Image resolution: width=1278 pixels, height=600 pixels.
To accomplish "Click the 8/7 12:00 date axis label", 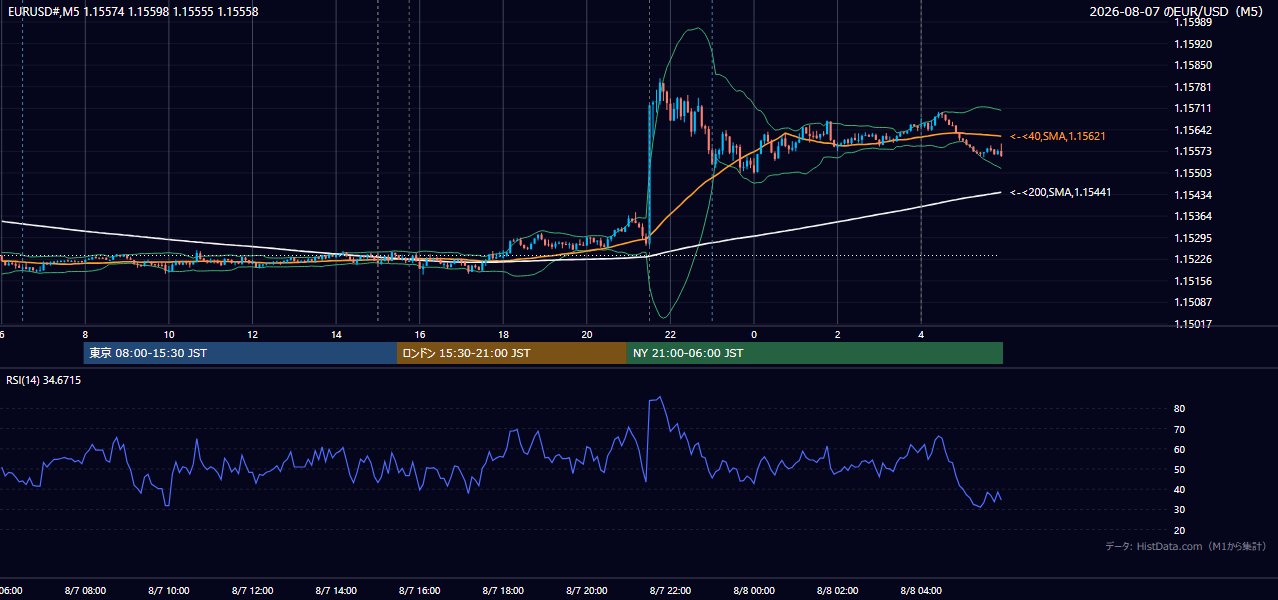I will click(x=253, y=591).
